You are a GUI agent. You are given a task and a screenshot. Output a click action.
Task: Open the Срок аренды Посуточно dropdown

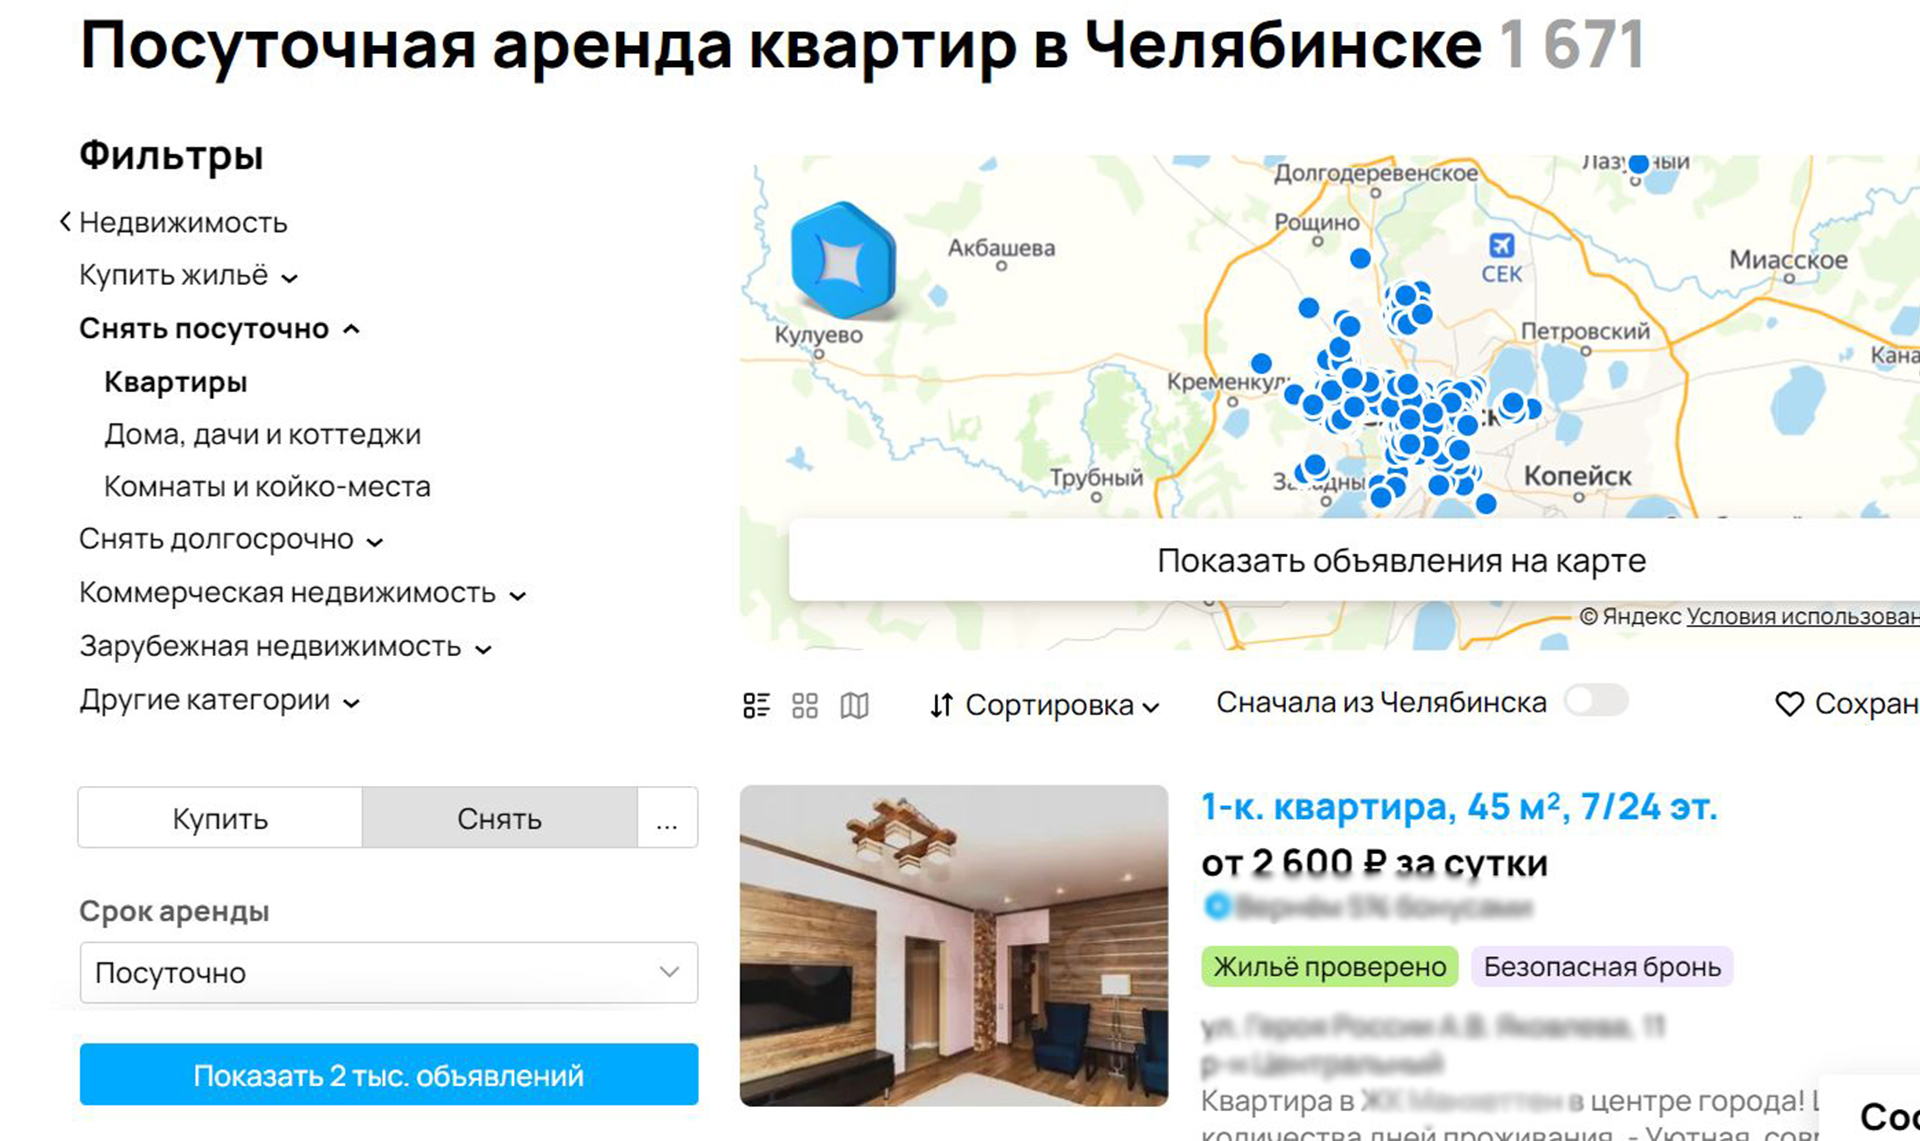click(388, 972)
